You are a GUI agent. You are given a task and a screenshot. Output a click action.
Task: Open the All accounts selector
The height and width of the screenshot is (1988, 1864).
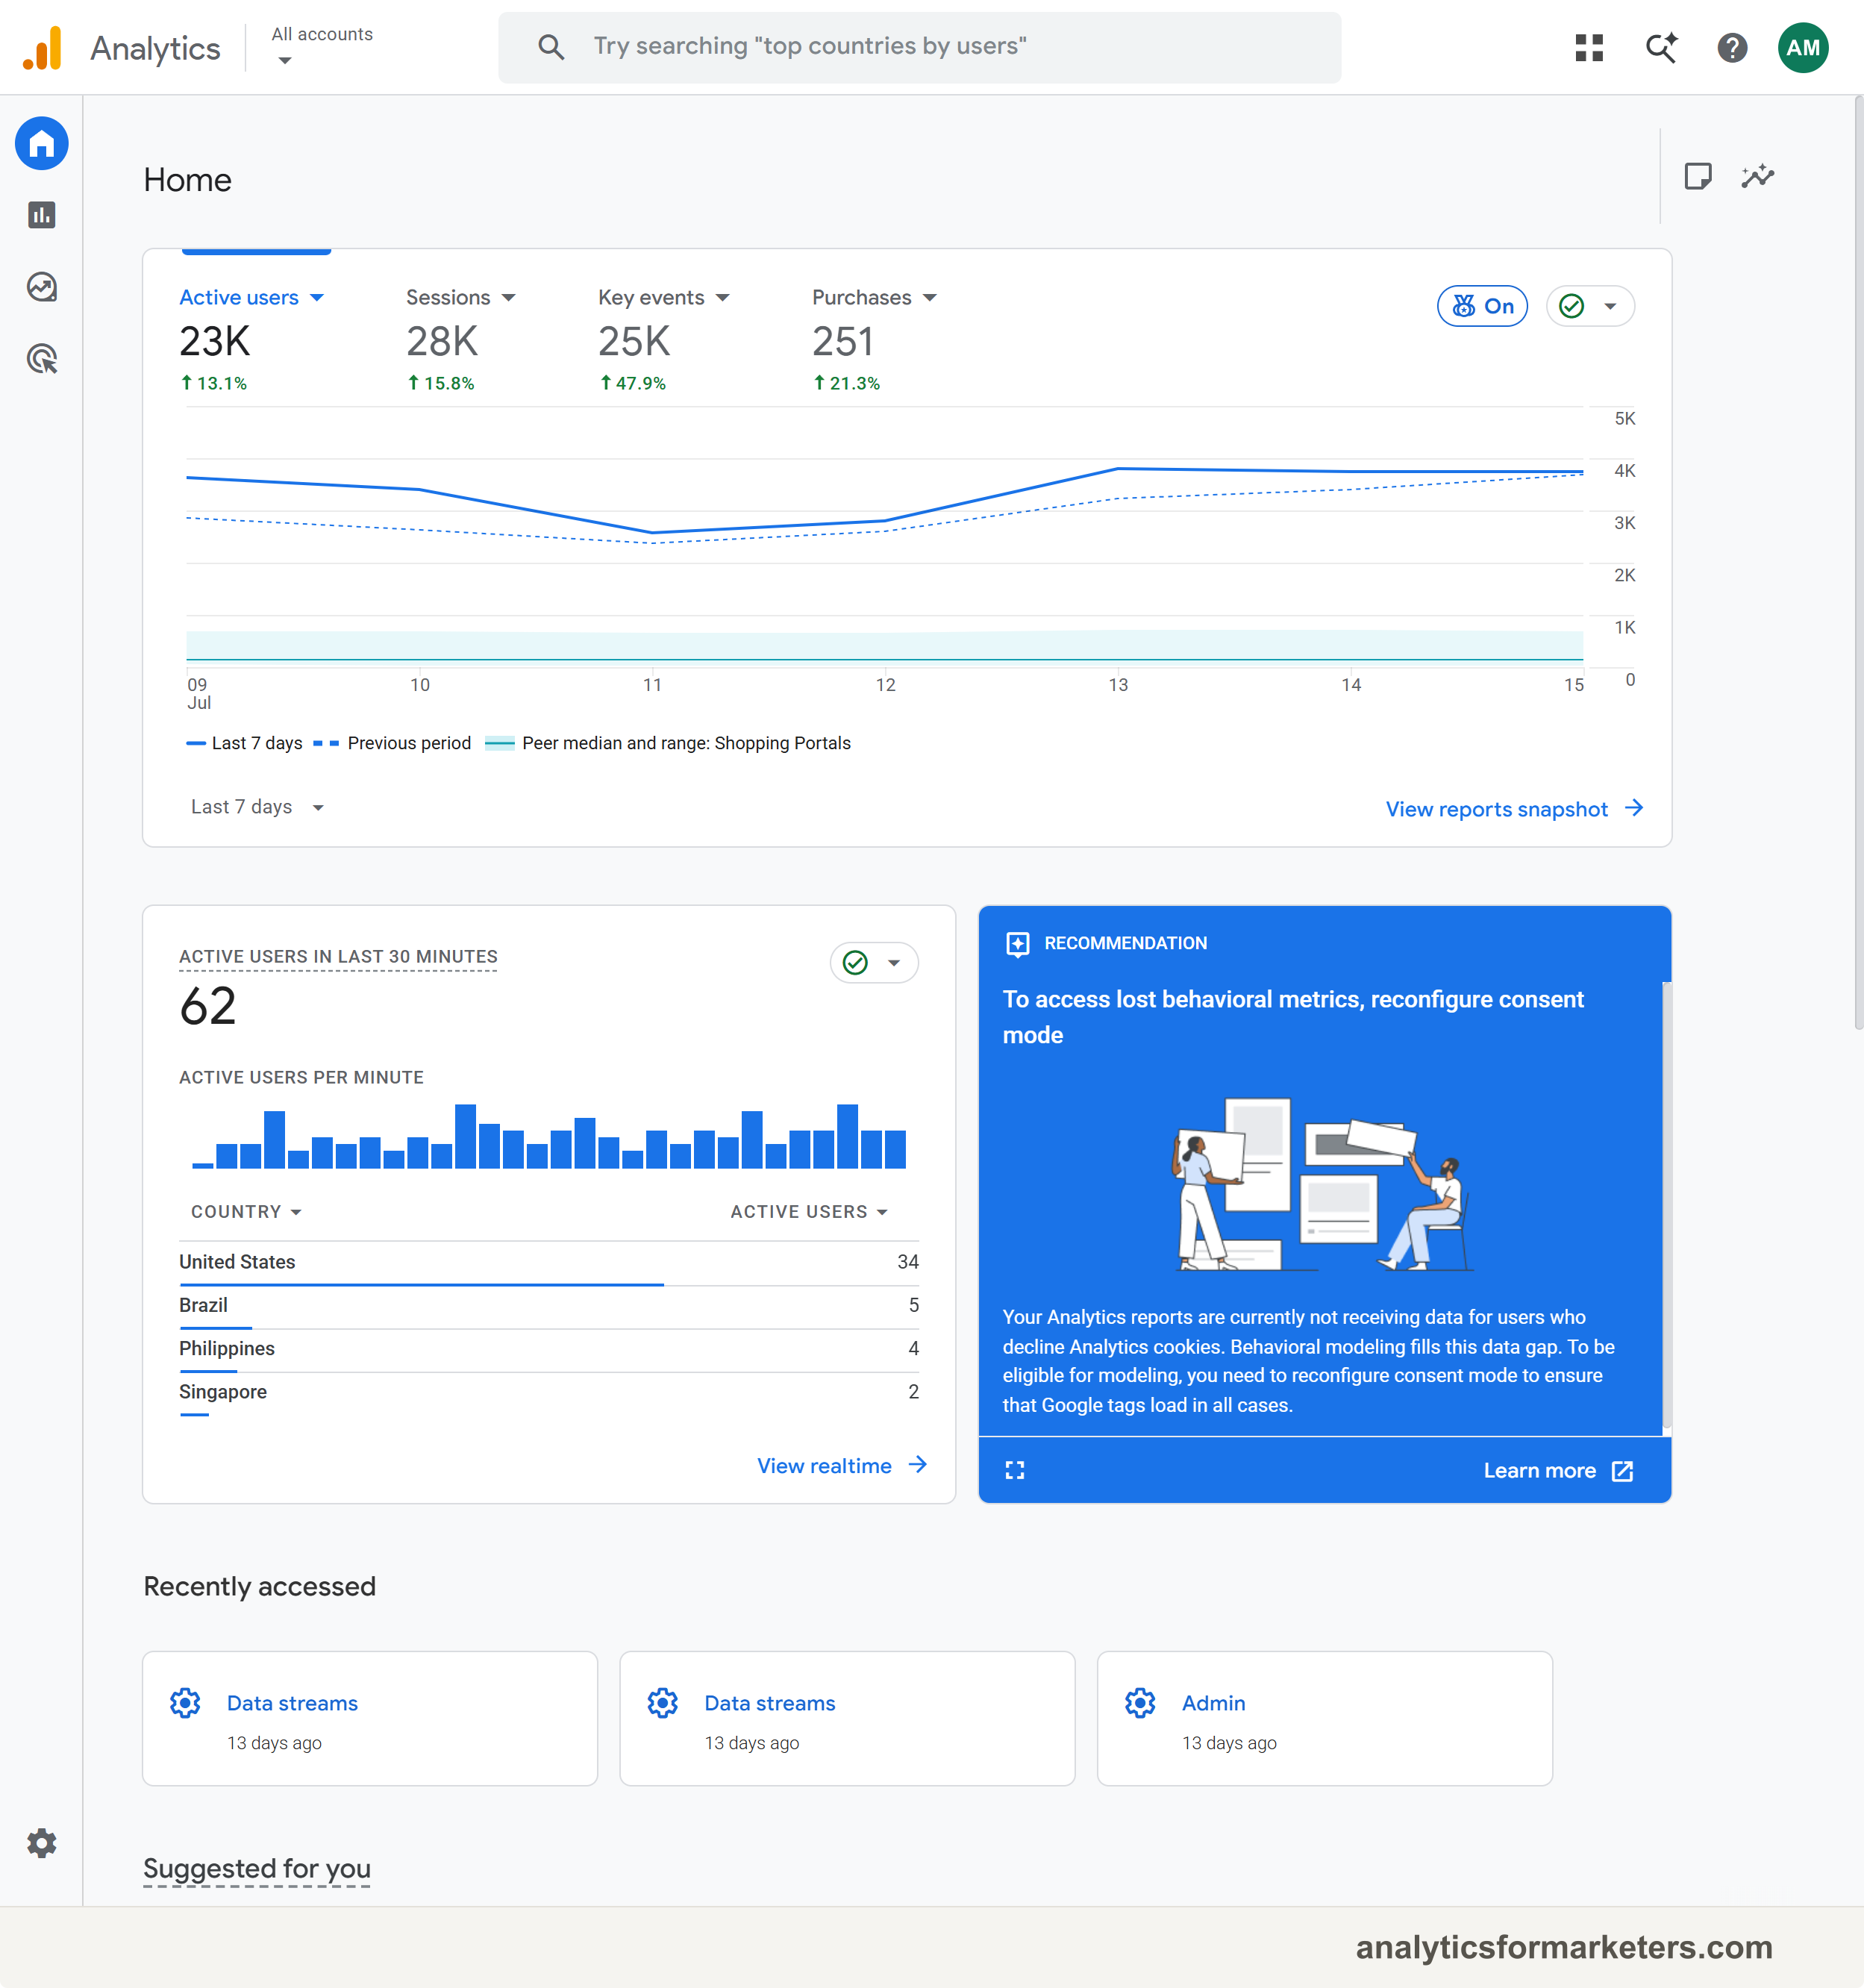tap(322, 46)
